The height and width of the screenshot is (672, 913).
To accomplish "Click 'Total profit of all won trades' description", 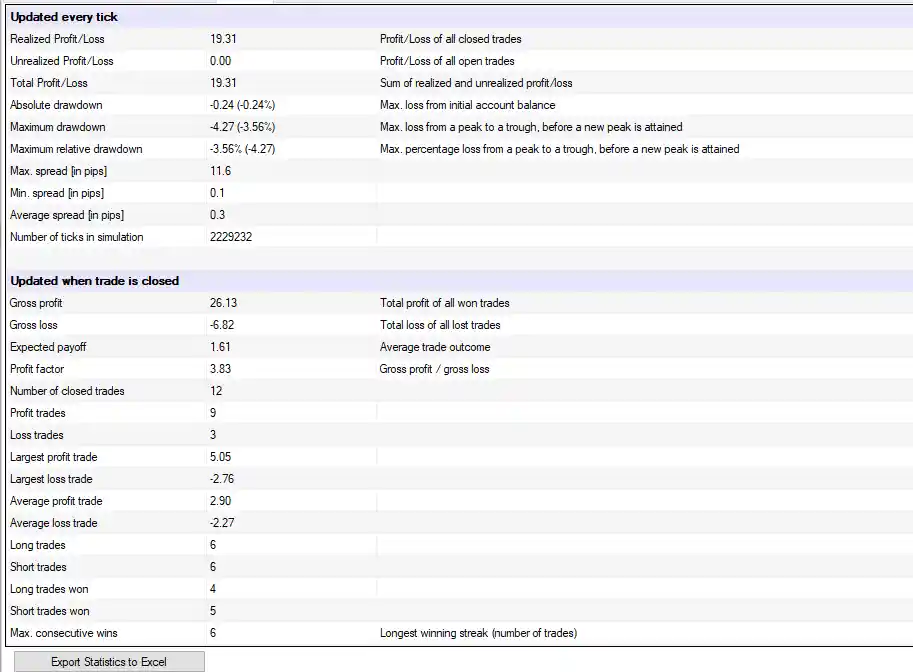I will 444,303.
